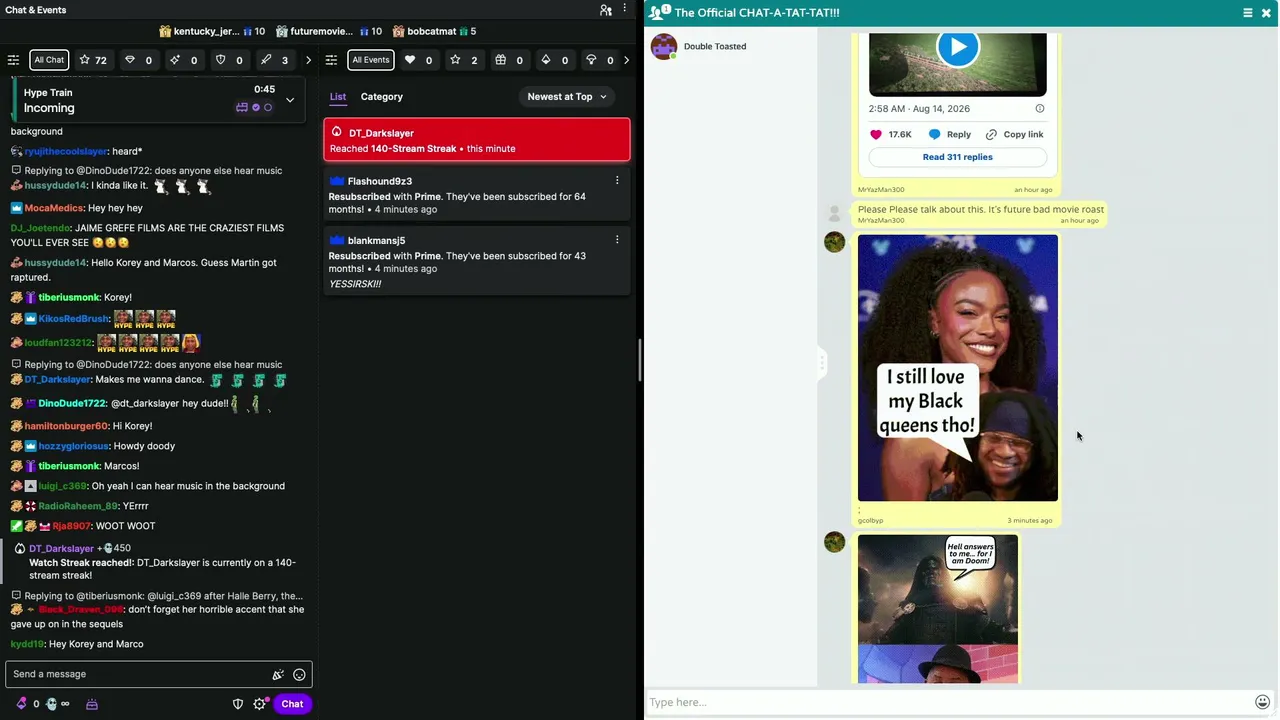The image size is (1280, 720).
Task: Toggle the sparkle chat filter
Action: 183,60
